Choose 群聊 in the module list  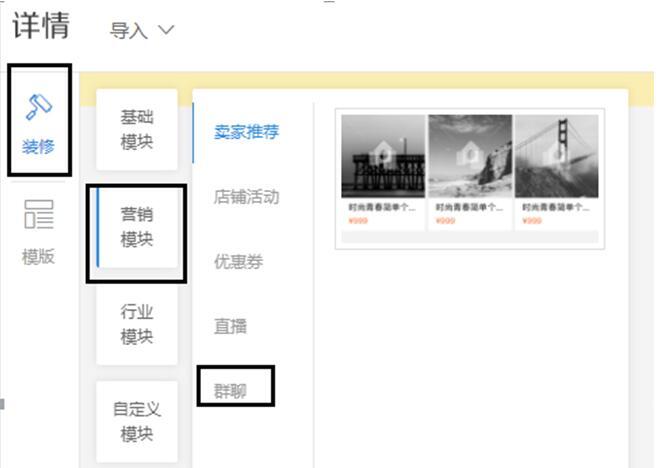pos(230,391)
